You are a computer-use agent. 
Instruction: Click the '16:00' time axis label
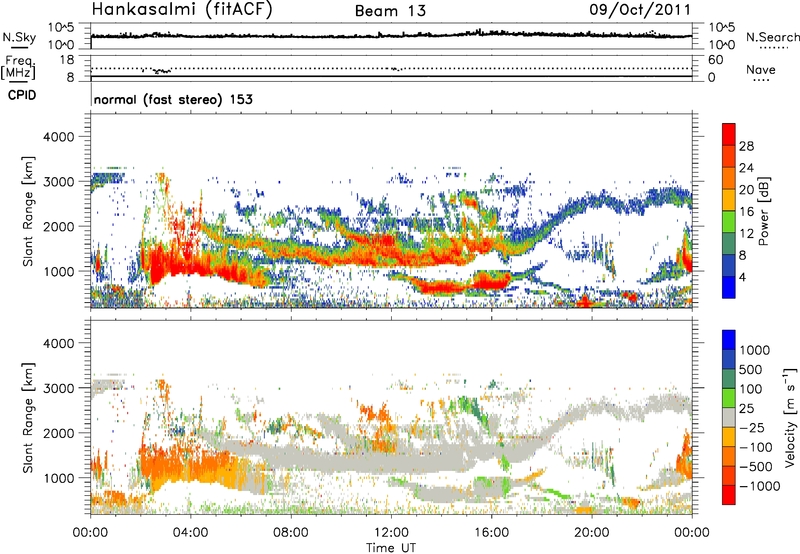pos(491,533)
